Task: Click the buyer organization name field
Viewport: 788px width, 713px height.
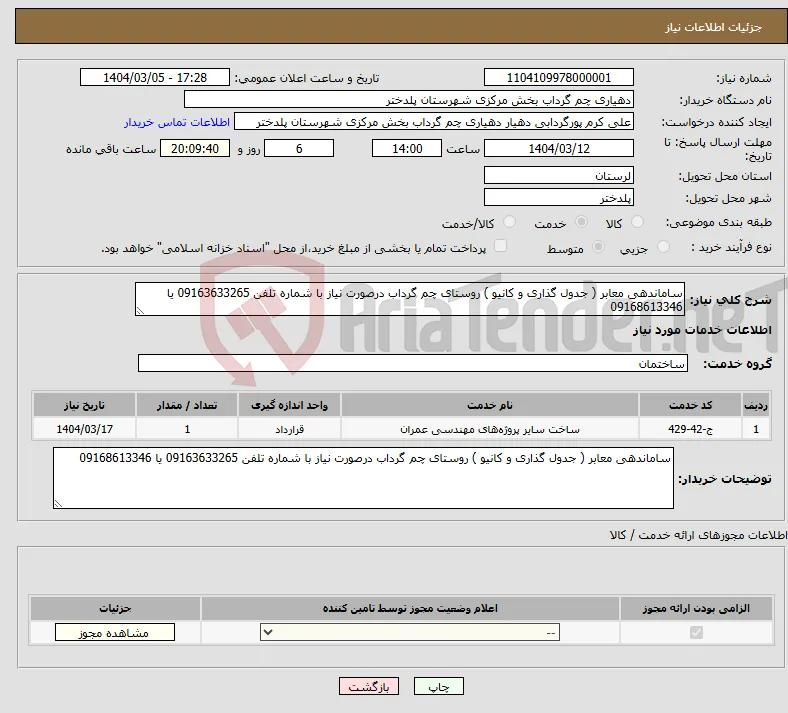Action: pos(409,99)
